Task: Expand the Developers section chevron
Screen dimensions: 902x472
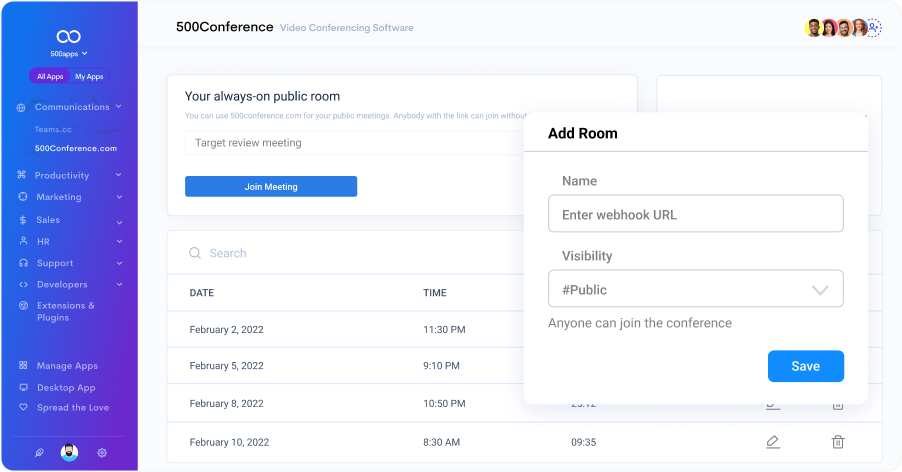Action: pos(119,285)
